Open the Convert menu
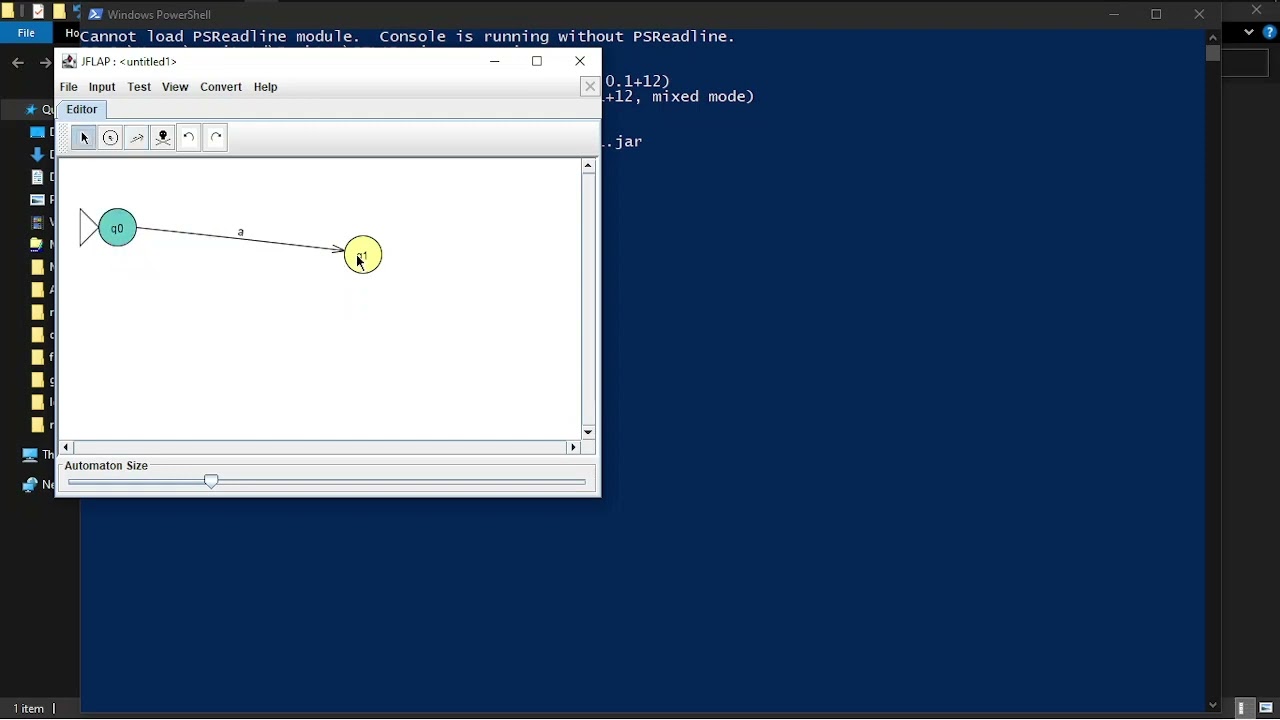Image resolution: width=1280 pixels, height=720 pixels. click(221, 87)
